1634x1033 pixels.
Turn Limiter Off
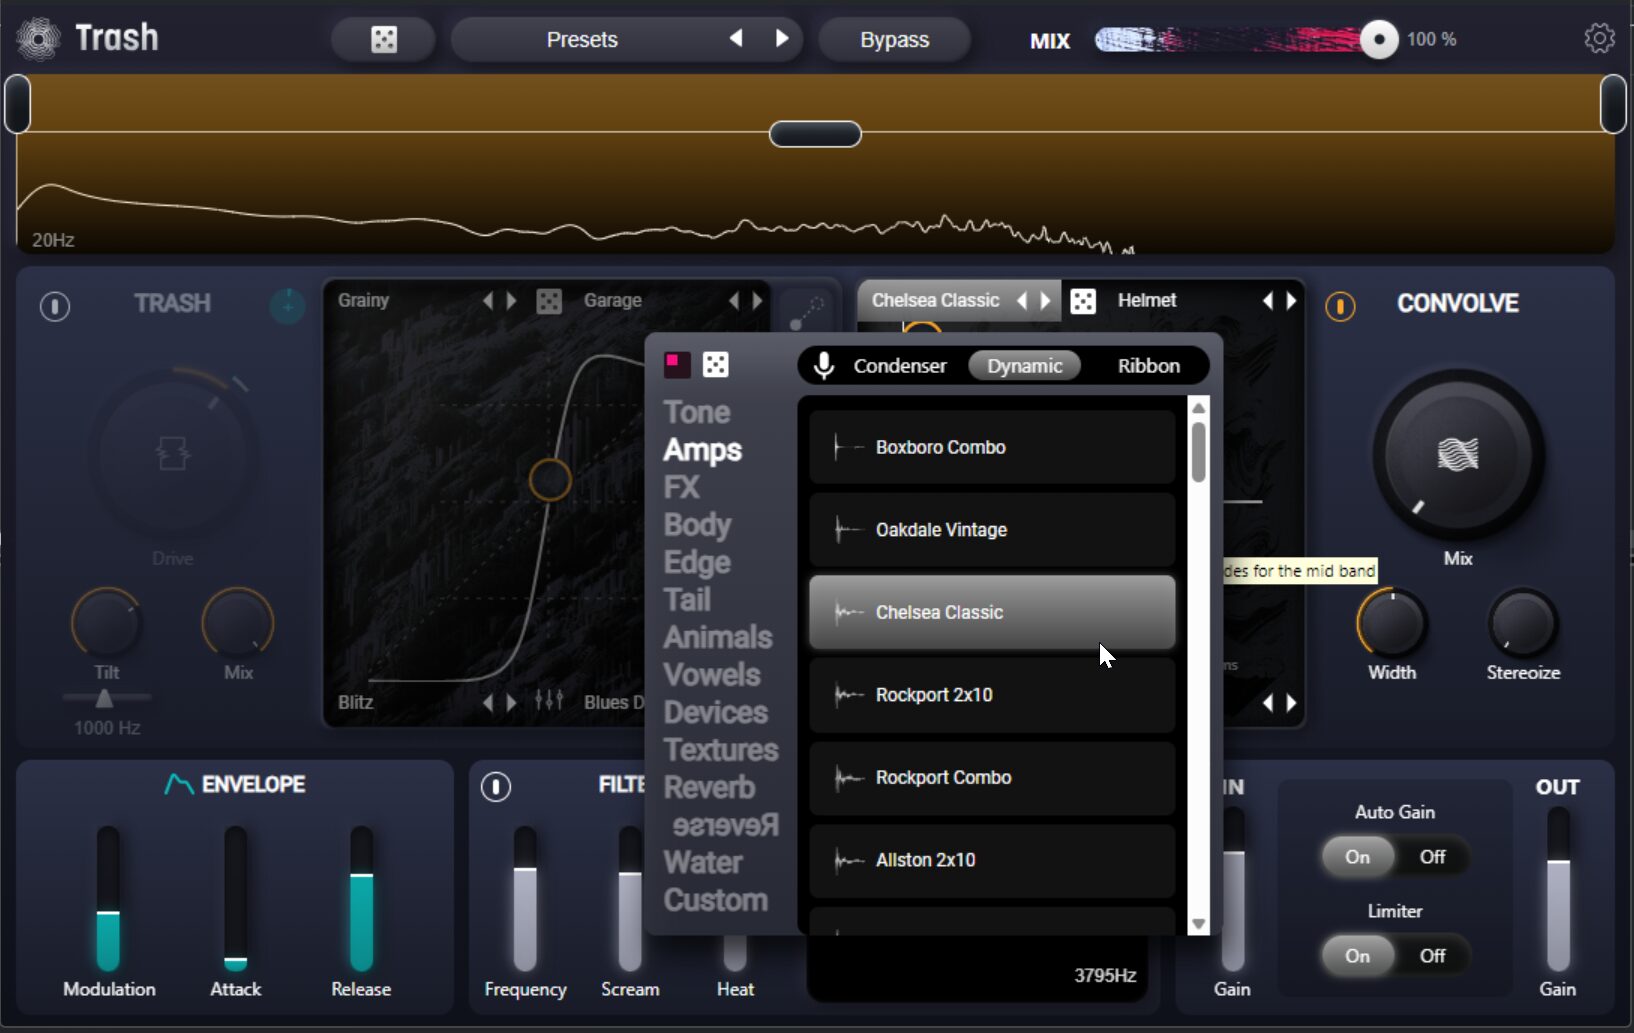(1432, 956)
